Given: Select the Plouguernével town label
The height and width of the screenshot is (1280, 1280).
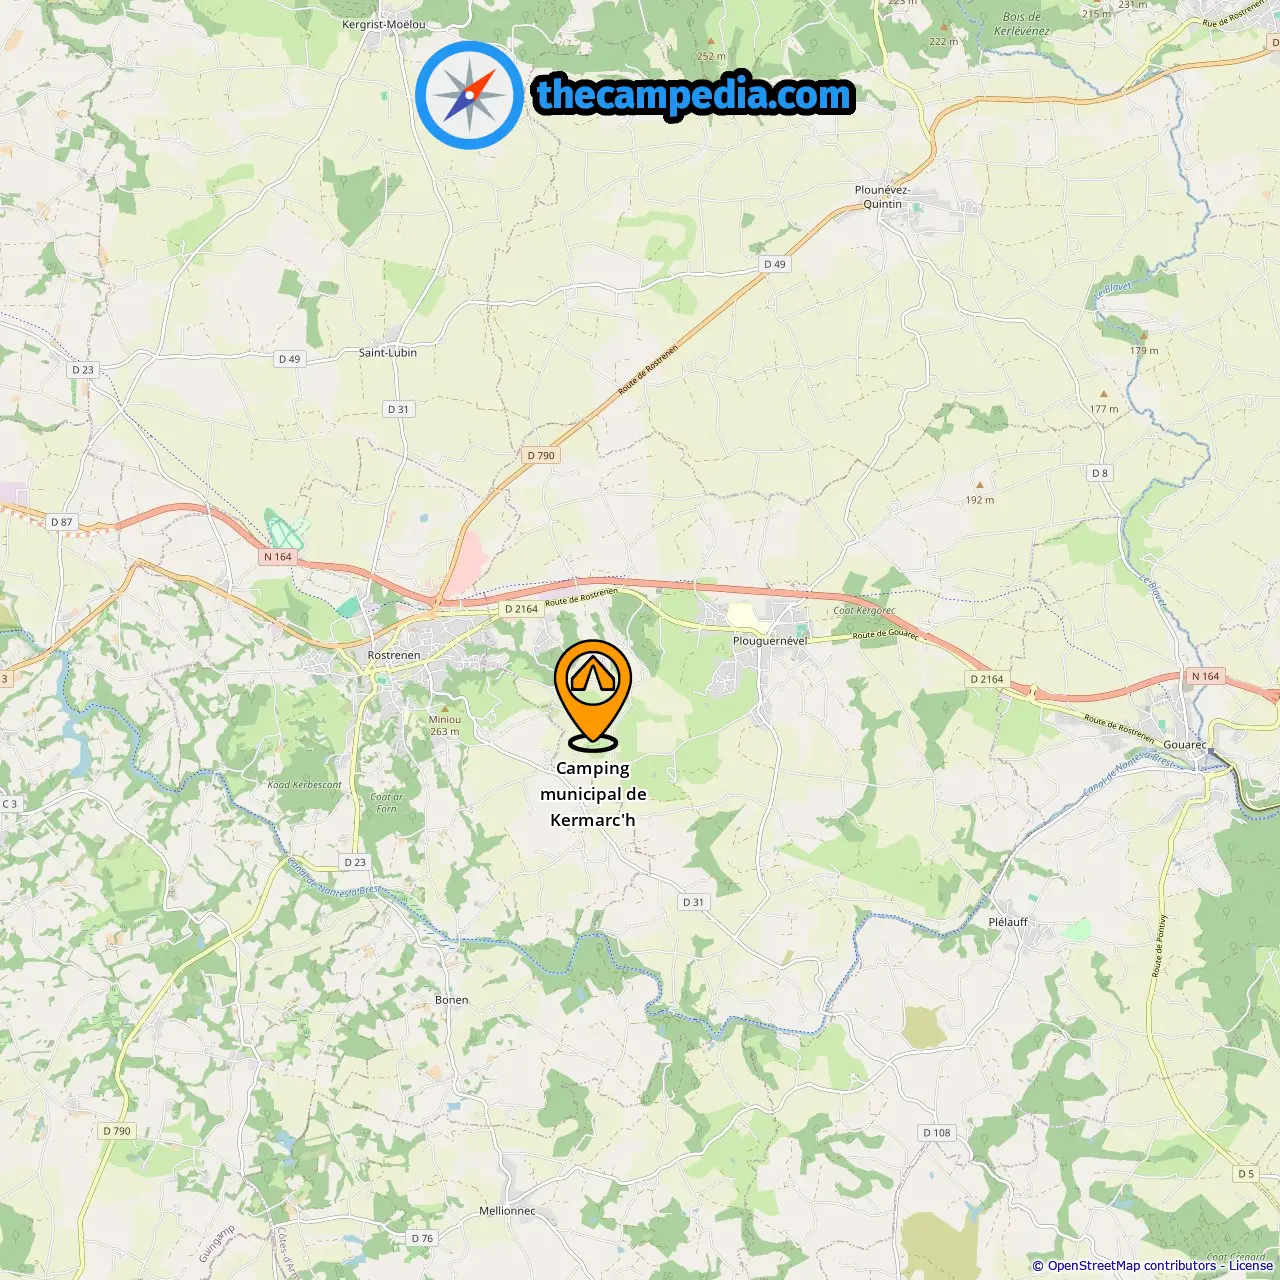Looking at the screenshot, I should [x=770, y=641].
